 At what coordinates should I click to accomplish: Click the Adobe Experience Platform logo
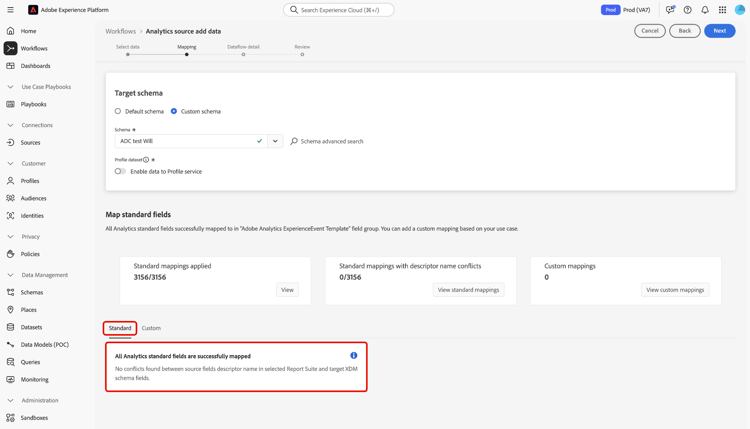(33, 10)
